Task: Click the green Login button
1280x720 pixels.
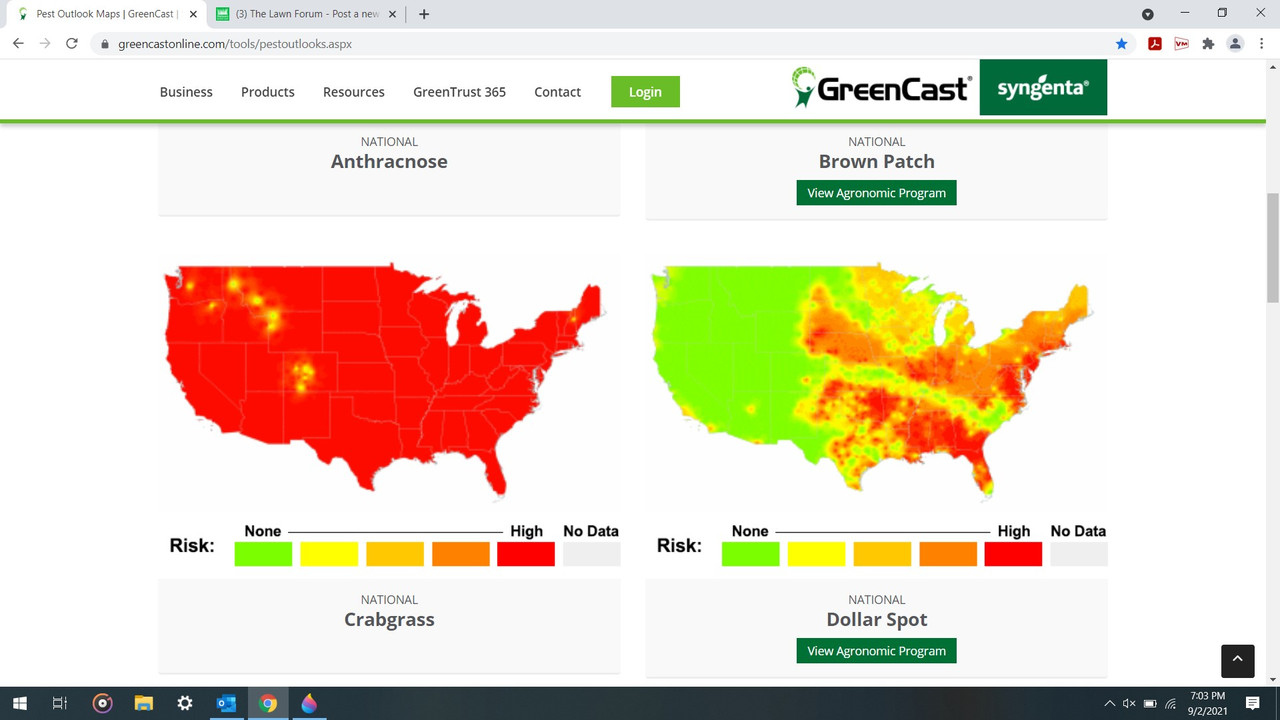Action: [645, 91]
